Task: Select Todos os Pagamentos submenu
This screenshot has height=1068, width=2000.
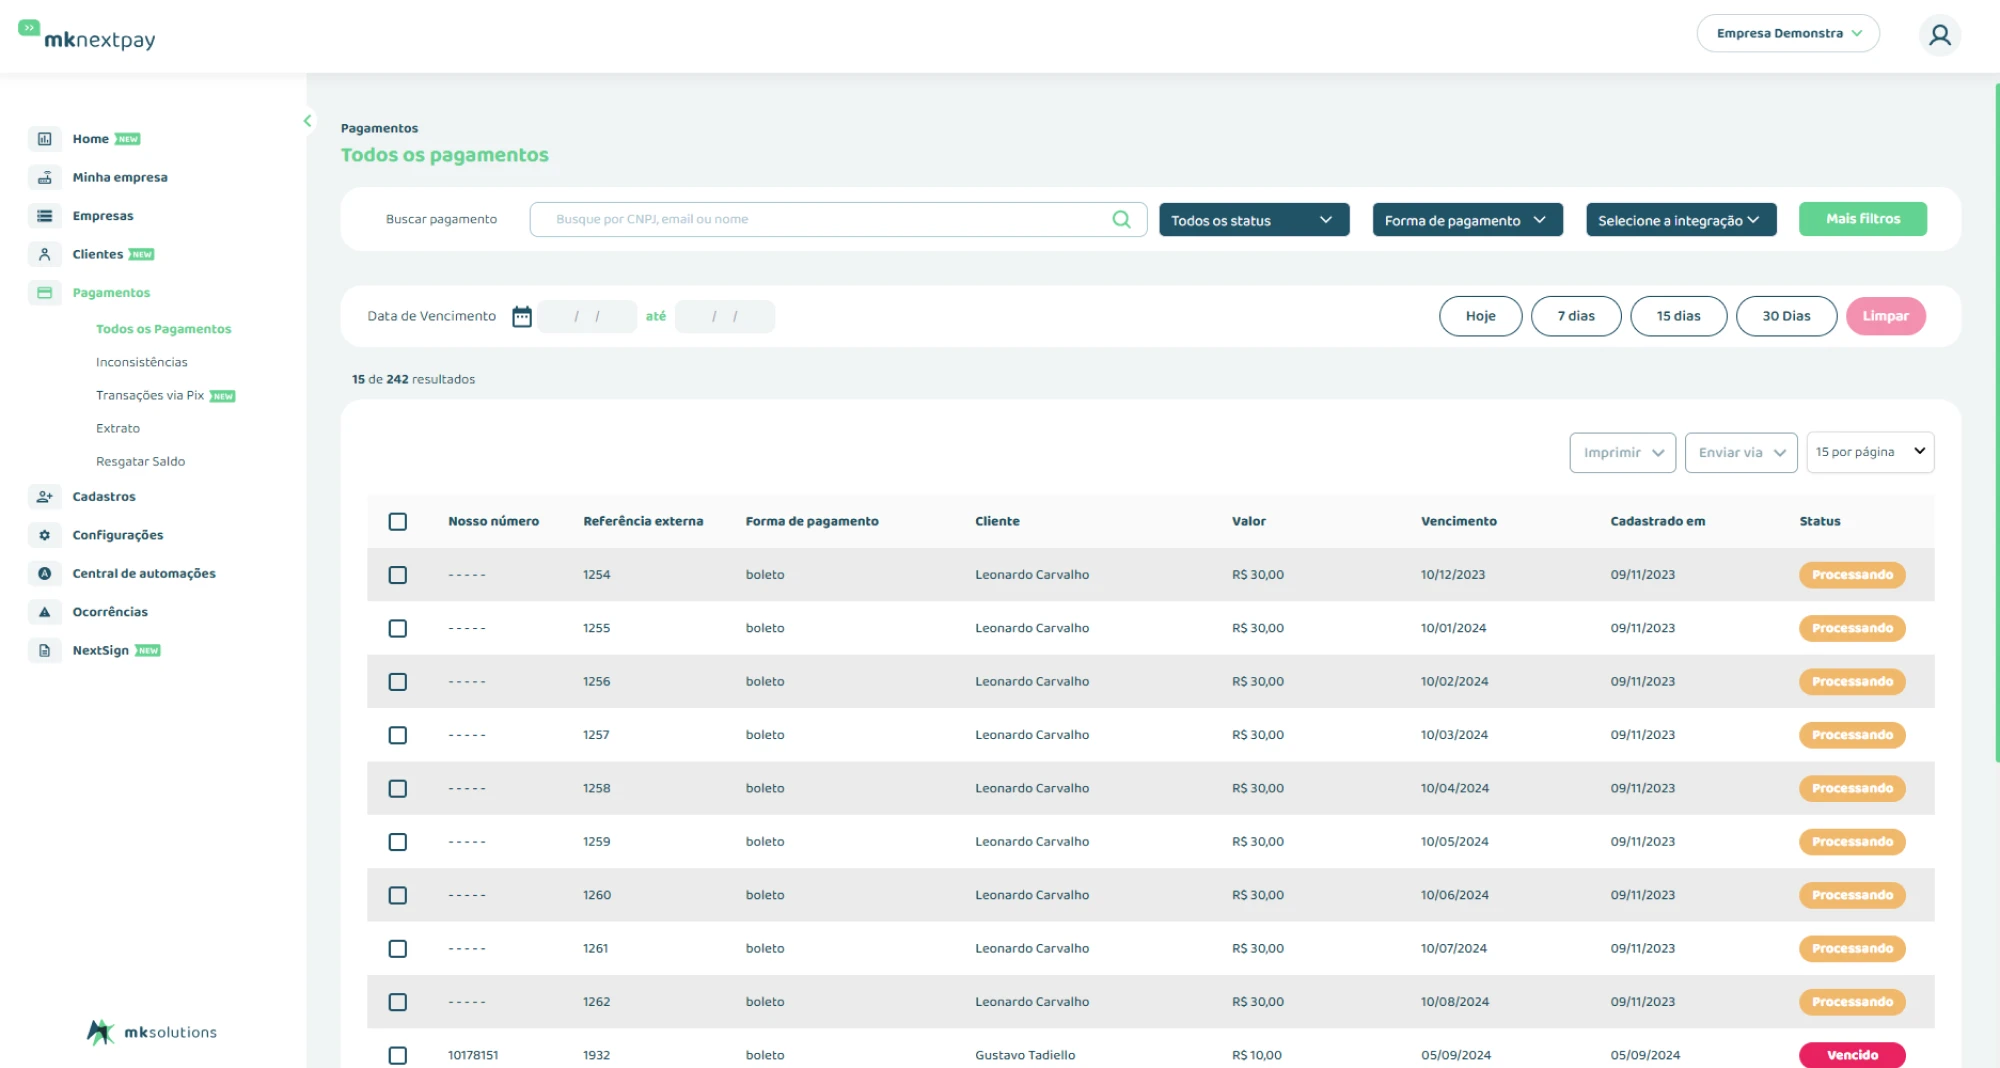Action: tap(163, 329)
